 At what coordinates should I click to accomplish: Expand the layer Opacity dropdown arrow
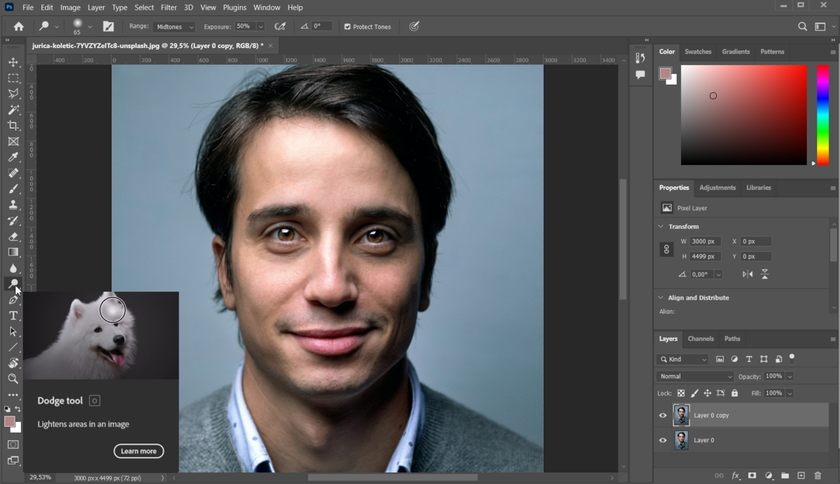click(788, 376)
